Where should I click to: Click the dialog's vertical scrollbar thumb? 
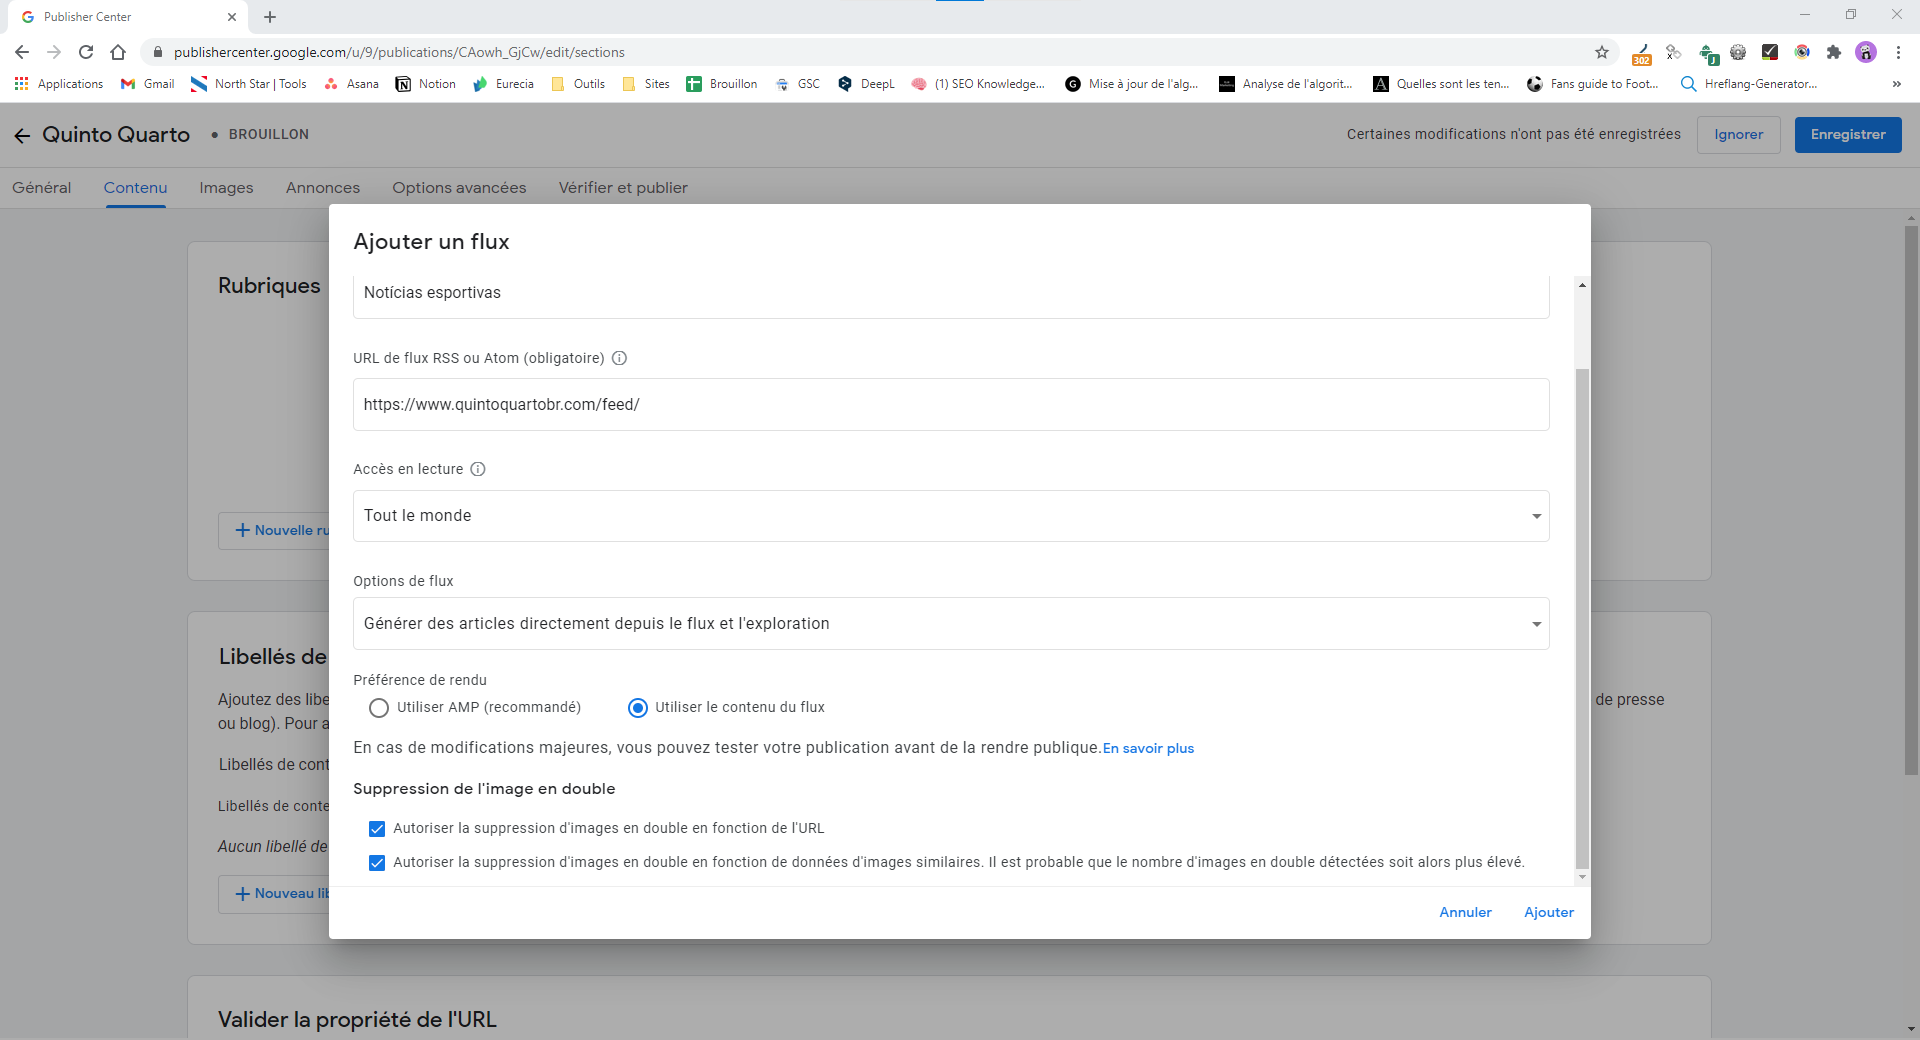(x=1582, y=618)
